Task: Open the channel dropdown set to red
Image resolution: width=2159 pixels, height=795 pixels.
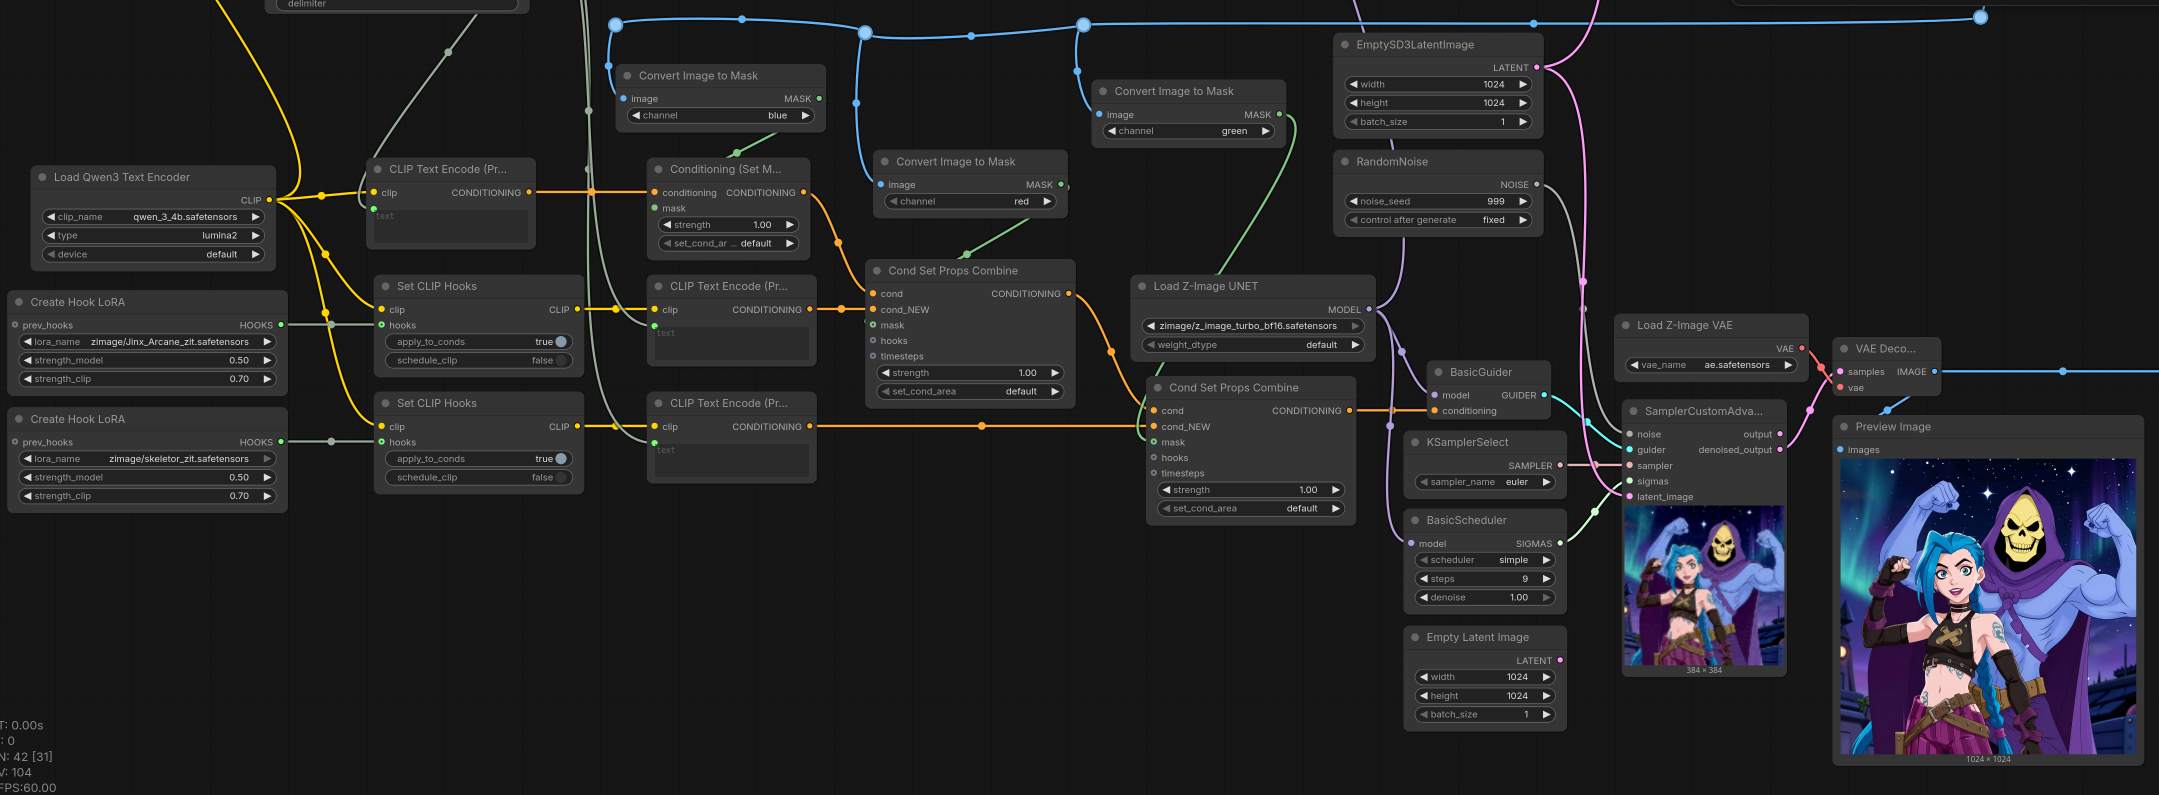Action: 970,202
